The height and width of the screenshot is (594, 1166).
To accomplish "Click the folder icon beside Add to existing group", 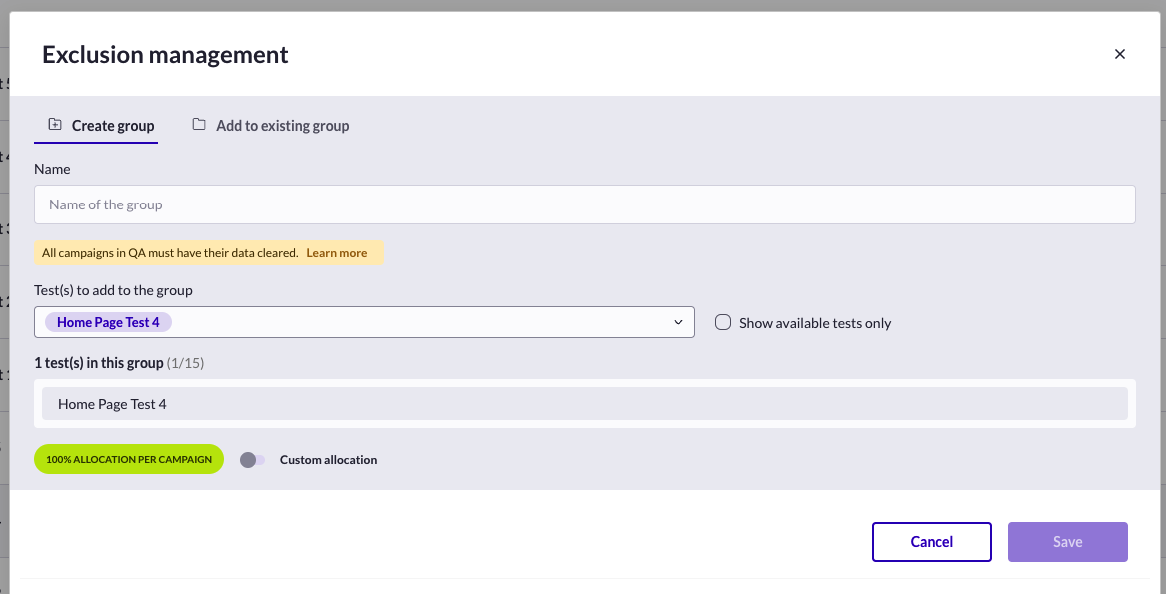I will tap(199, 124).
